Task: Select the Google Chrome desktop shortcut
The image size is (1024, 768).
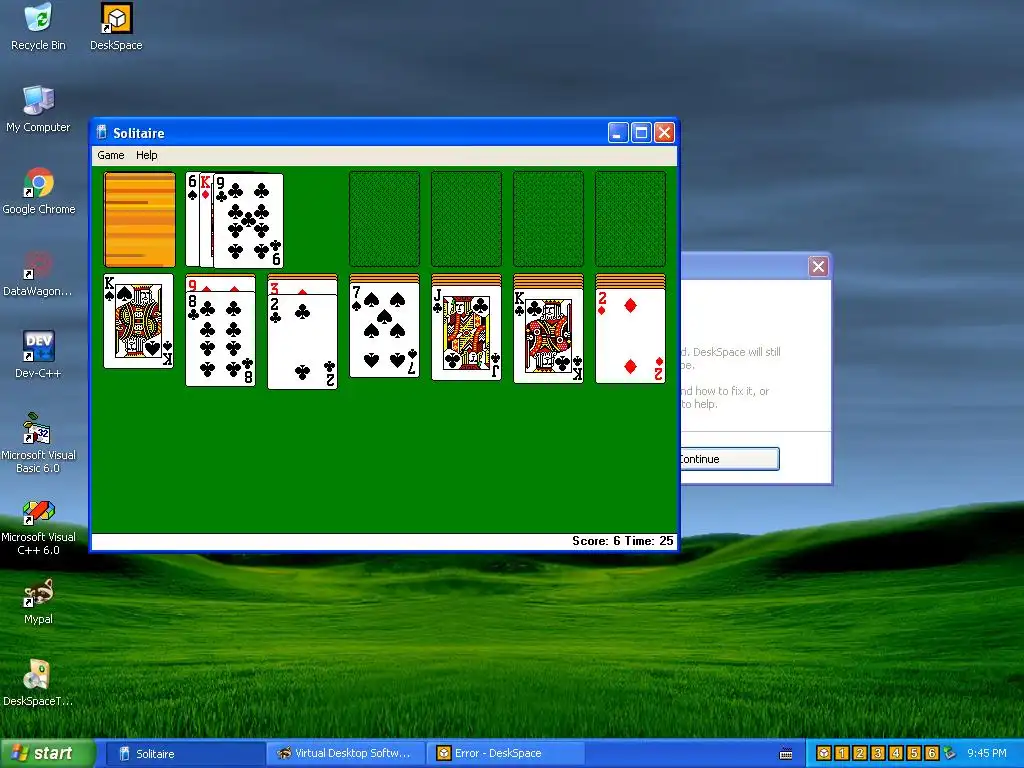Action: pyautogui.click(x=39, y=191)
